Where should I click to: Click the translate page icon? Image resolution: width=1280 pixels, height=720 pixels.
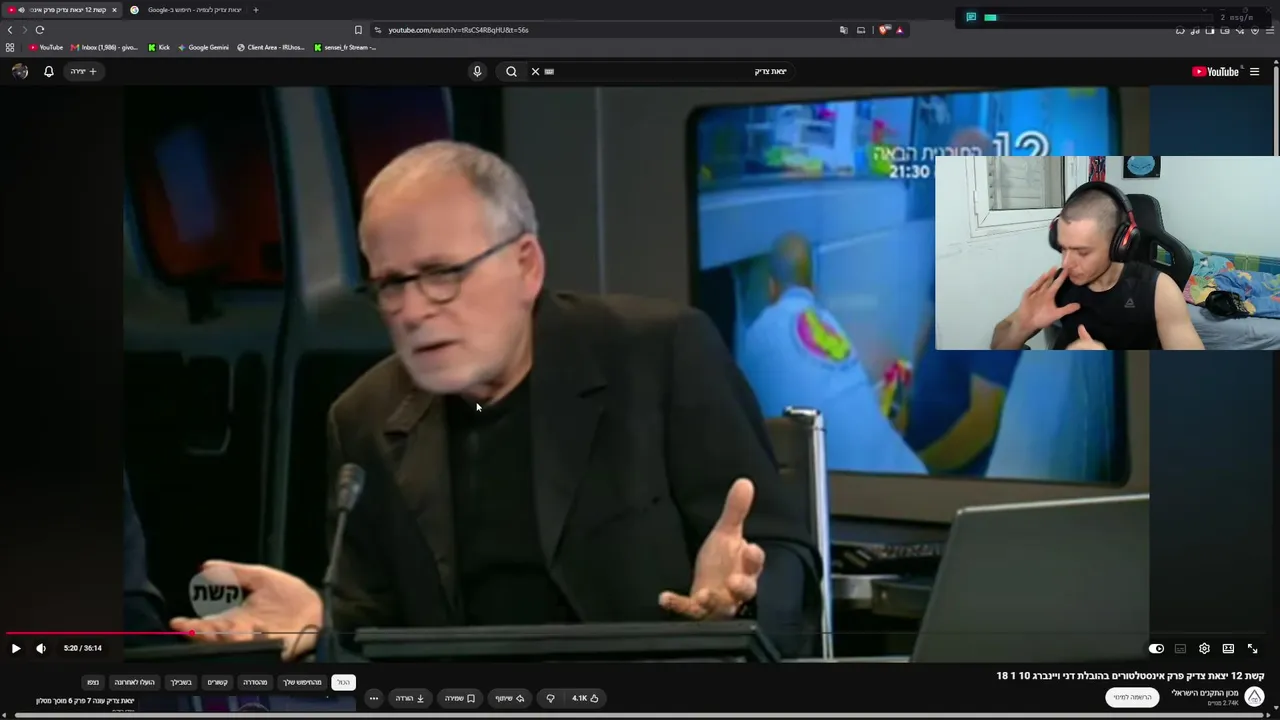pos(844,30)
